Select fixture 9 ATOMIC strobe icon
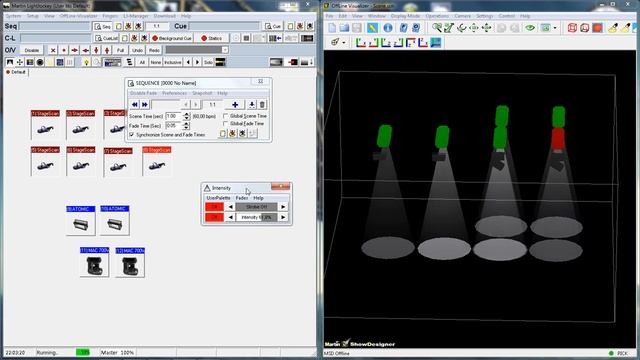Image resolution: width=640 pixels, height=360 pixels. 80,220
